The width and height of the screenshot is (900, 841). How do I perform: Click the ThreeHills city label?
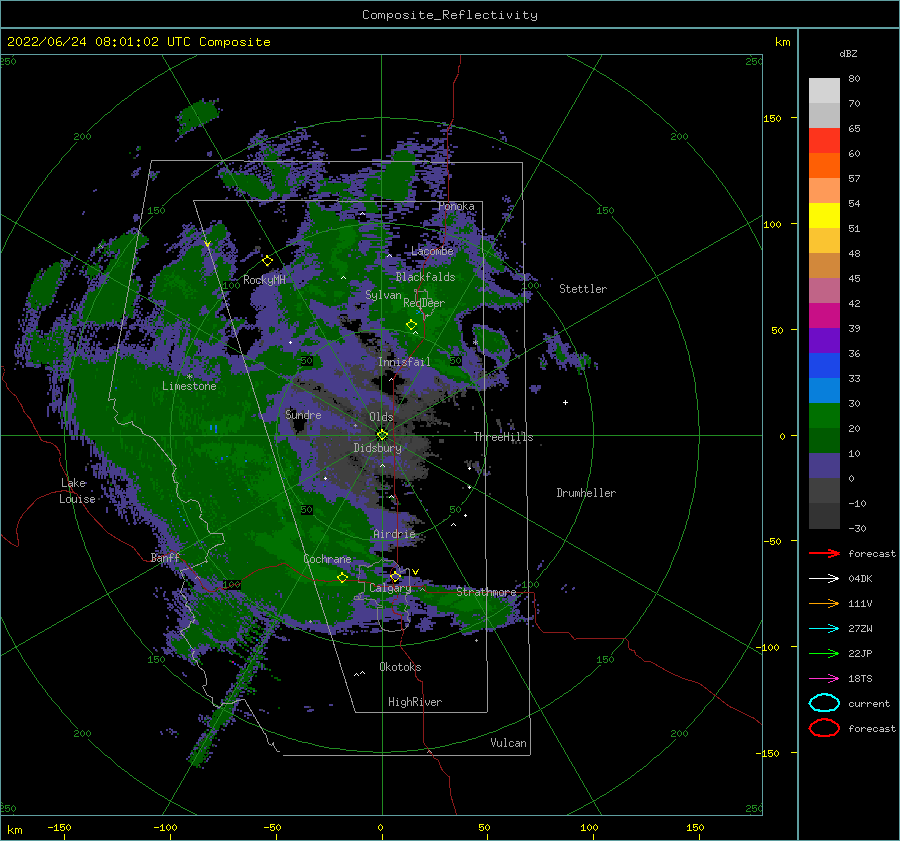pos(503,437)
